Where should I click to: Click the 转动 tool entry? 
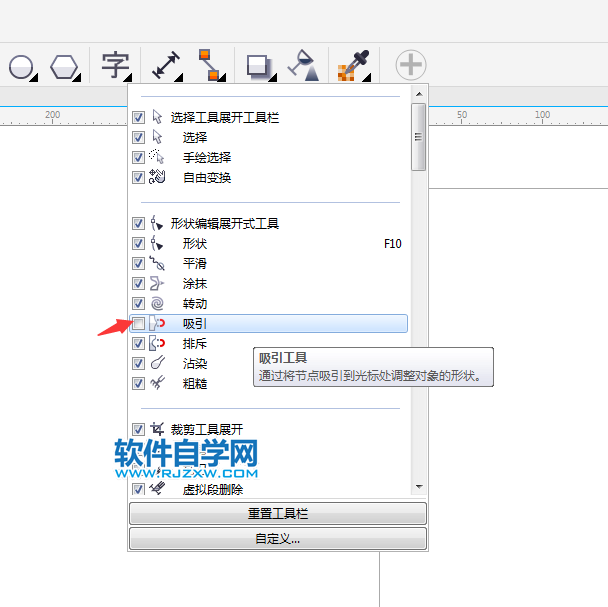click(x=195, y=303)
